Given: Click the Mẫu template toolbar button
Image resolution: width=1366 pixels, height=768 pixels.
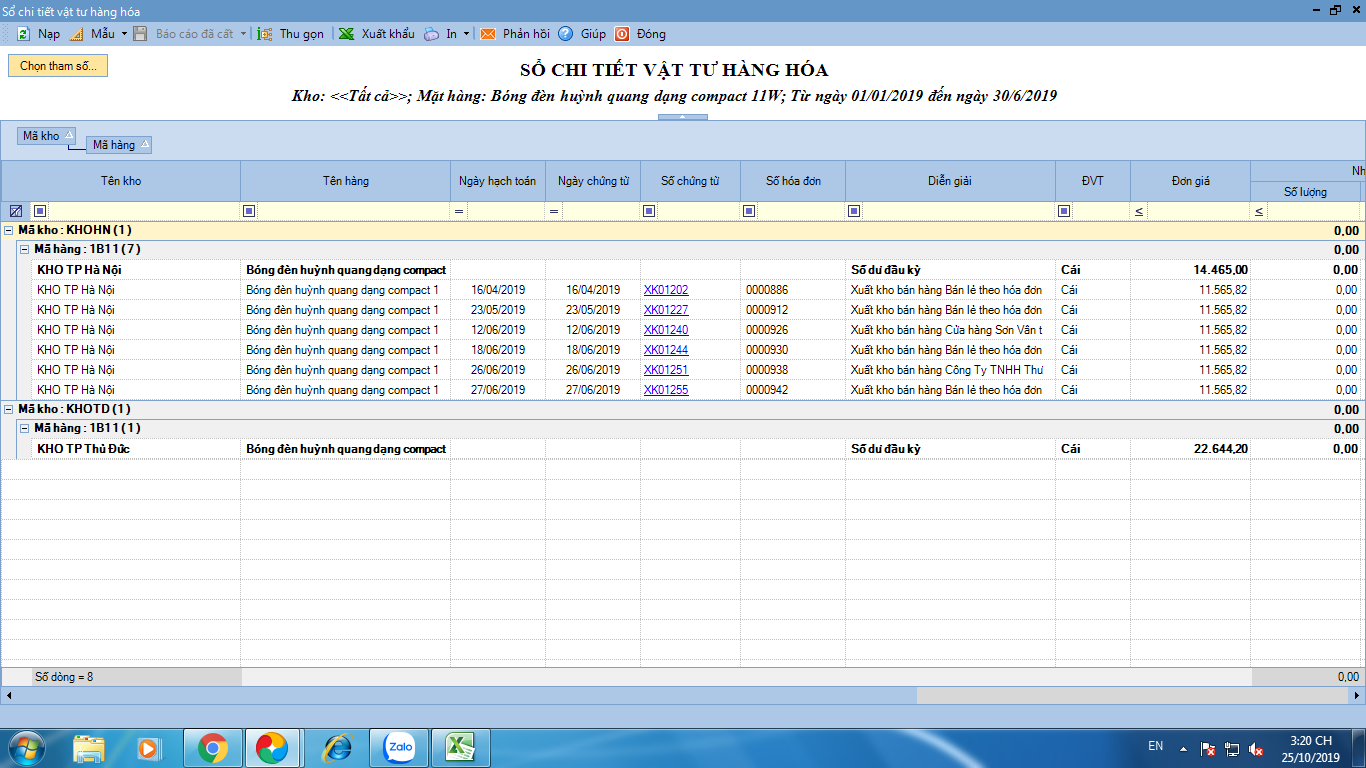Looking at the screenshot, I should click(x=92, y=34).
